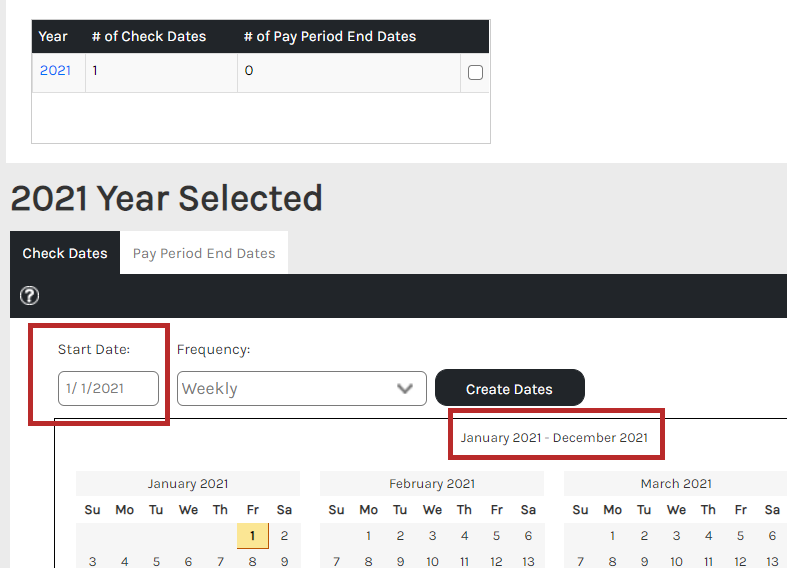Select January 1 highlighted in the calendar
Viewport: 787px width, 568px height.
click(252, 536)
